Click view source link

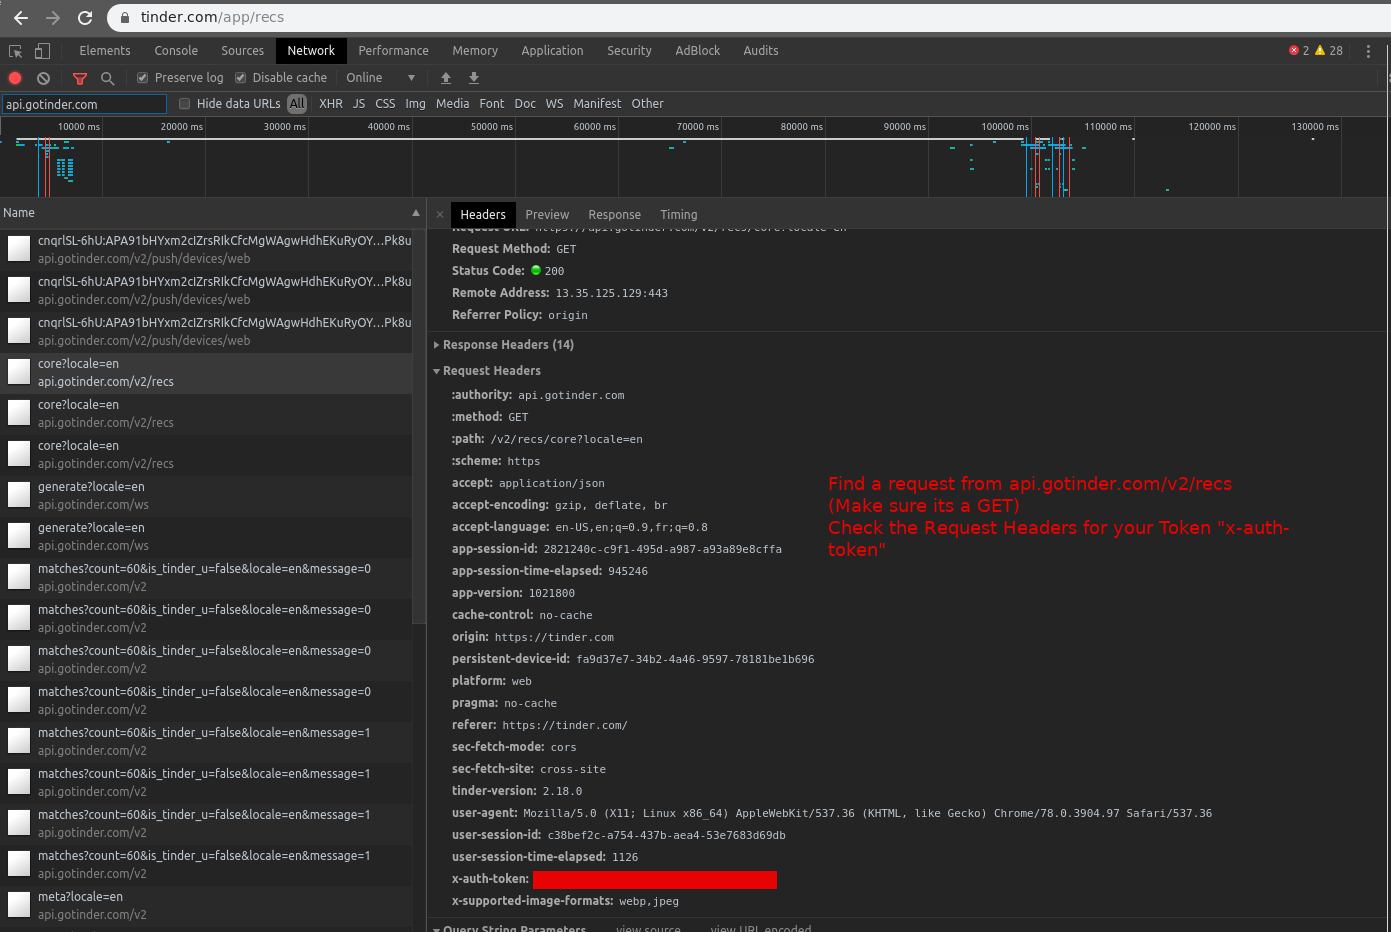tap(648, 929)
